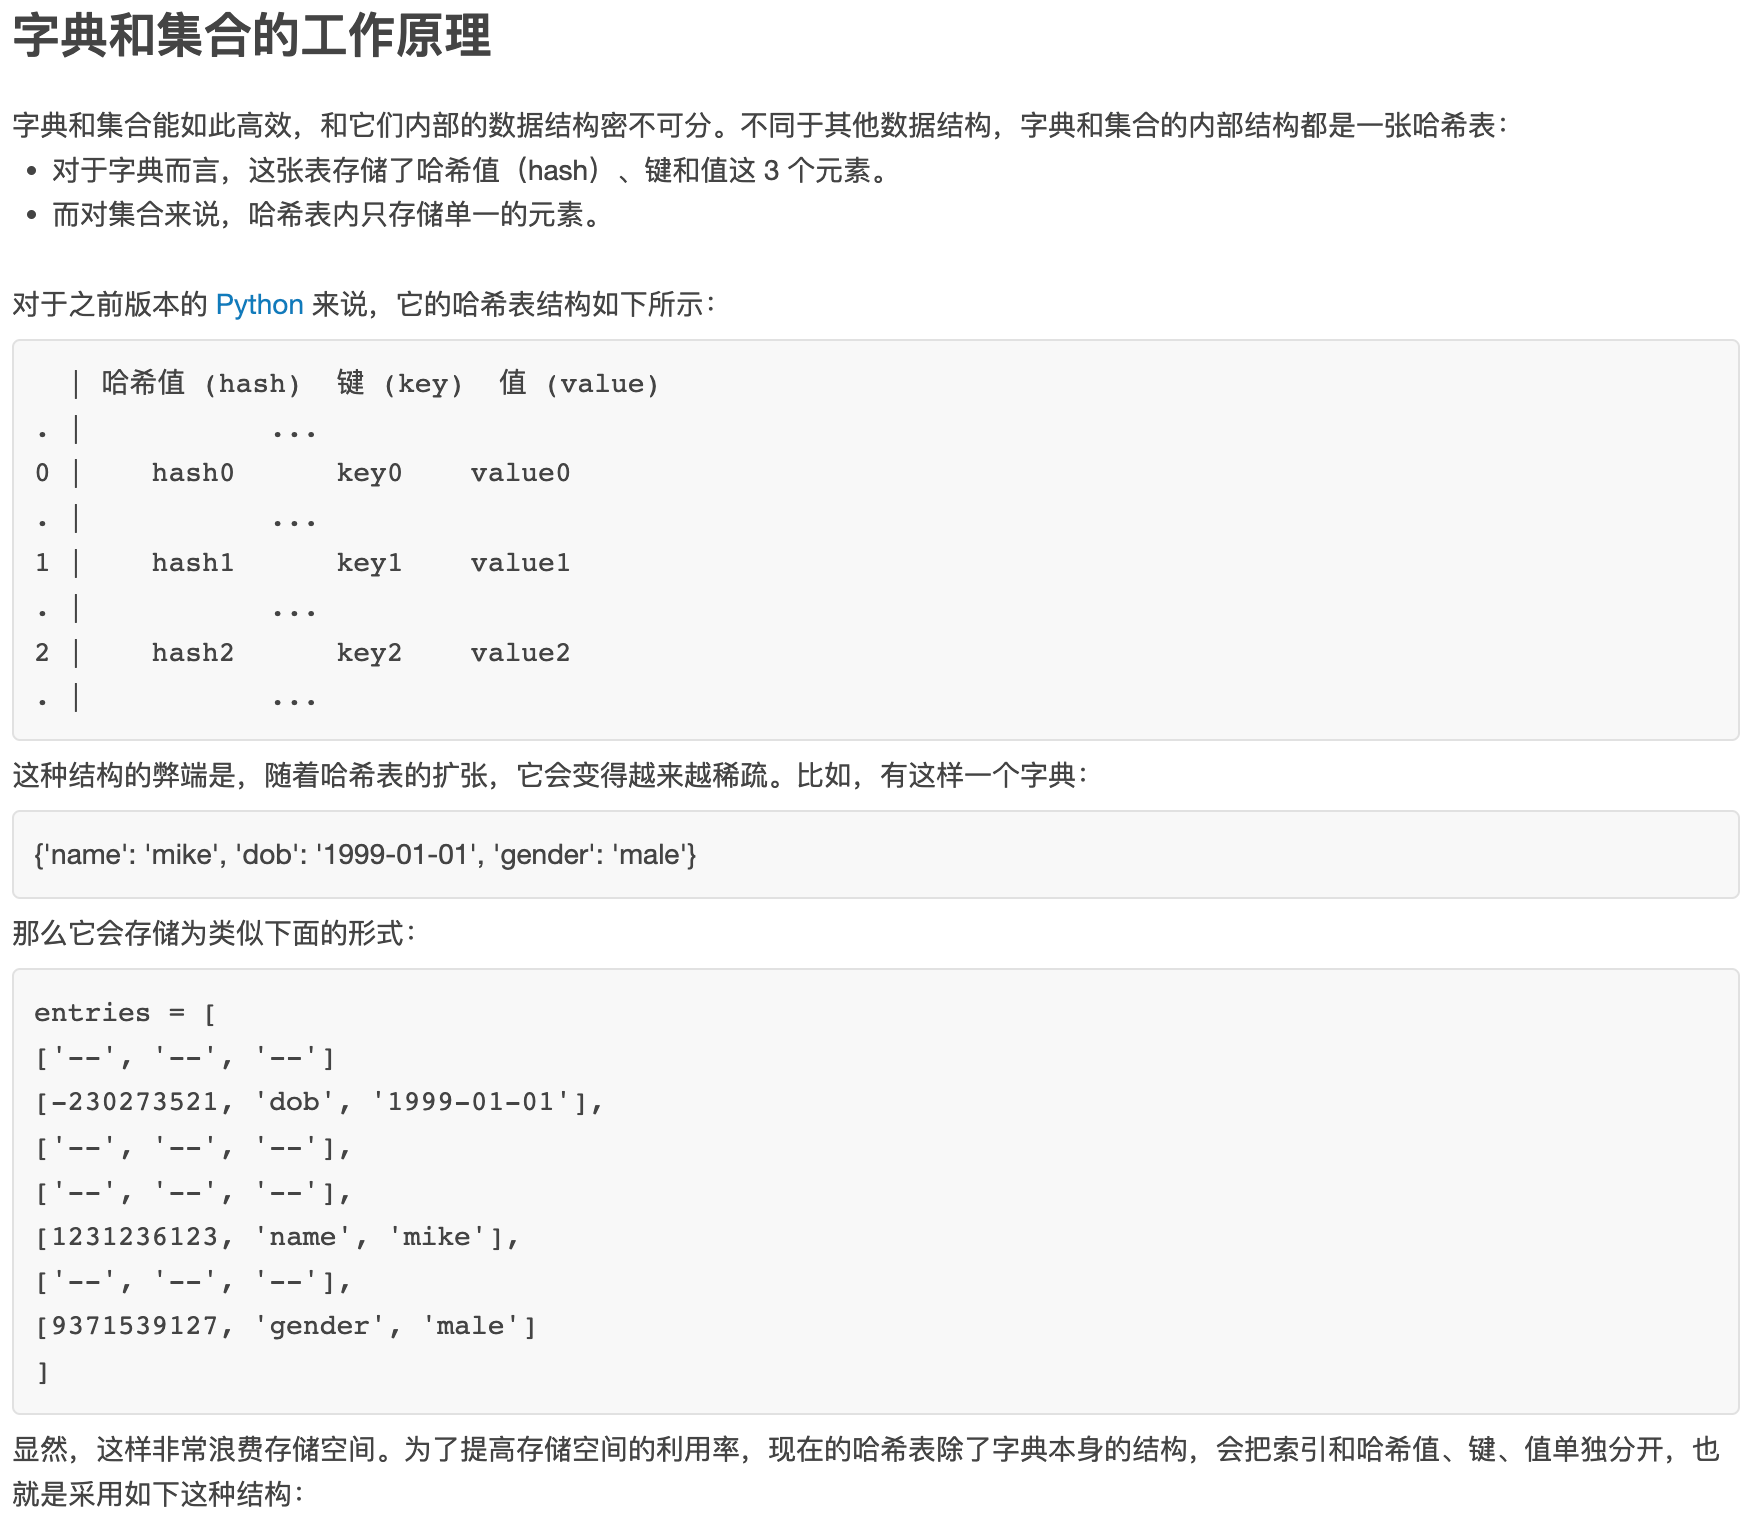Click hash1 in the table
The image size is (1740, 1514).
click(x=192, y=563)
